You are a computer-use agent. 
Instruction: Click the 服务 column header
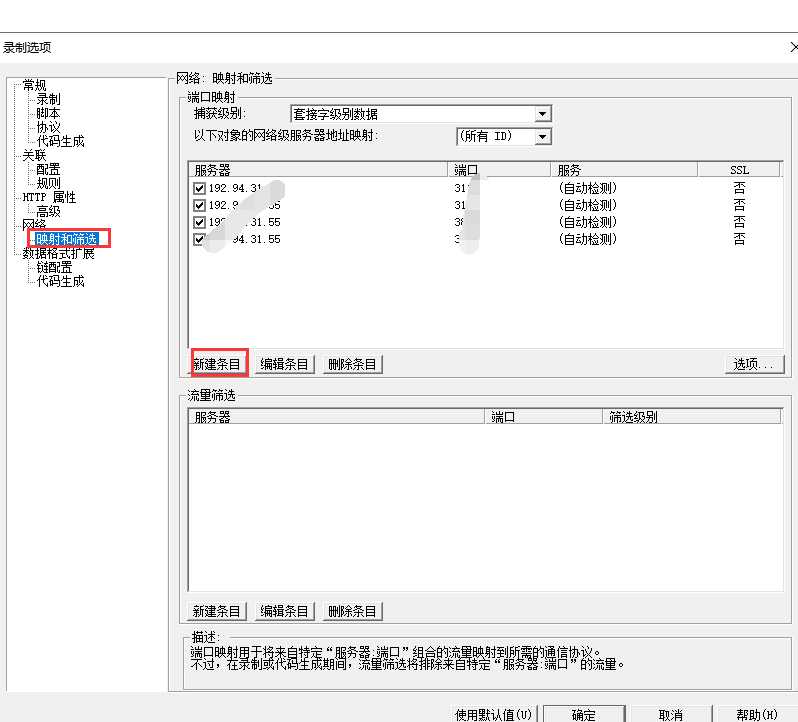point(624,169)
